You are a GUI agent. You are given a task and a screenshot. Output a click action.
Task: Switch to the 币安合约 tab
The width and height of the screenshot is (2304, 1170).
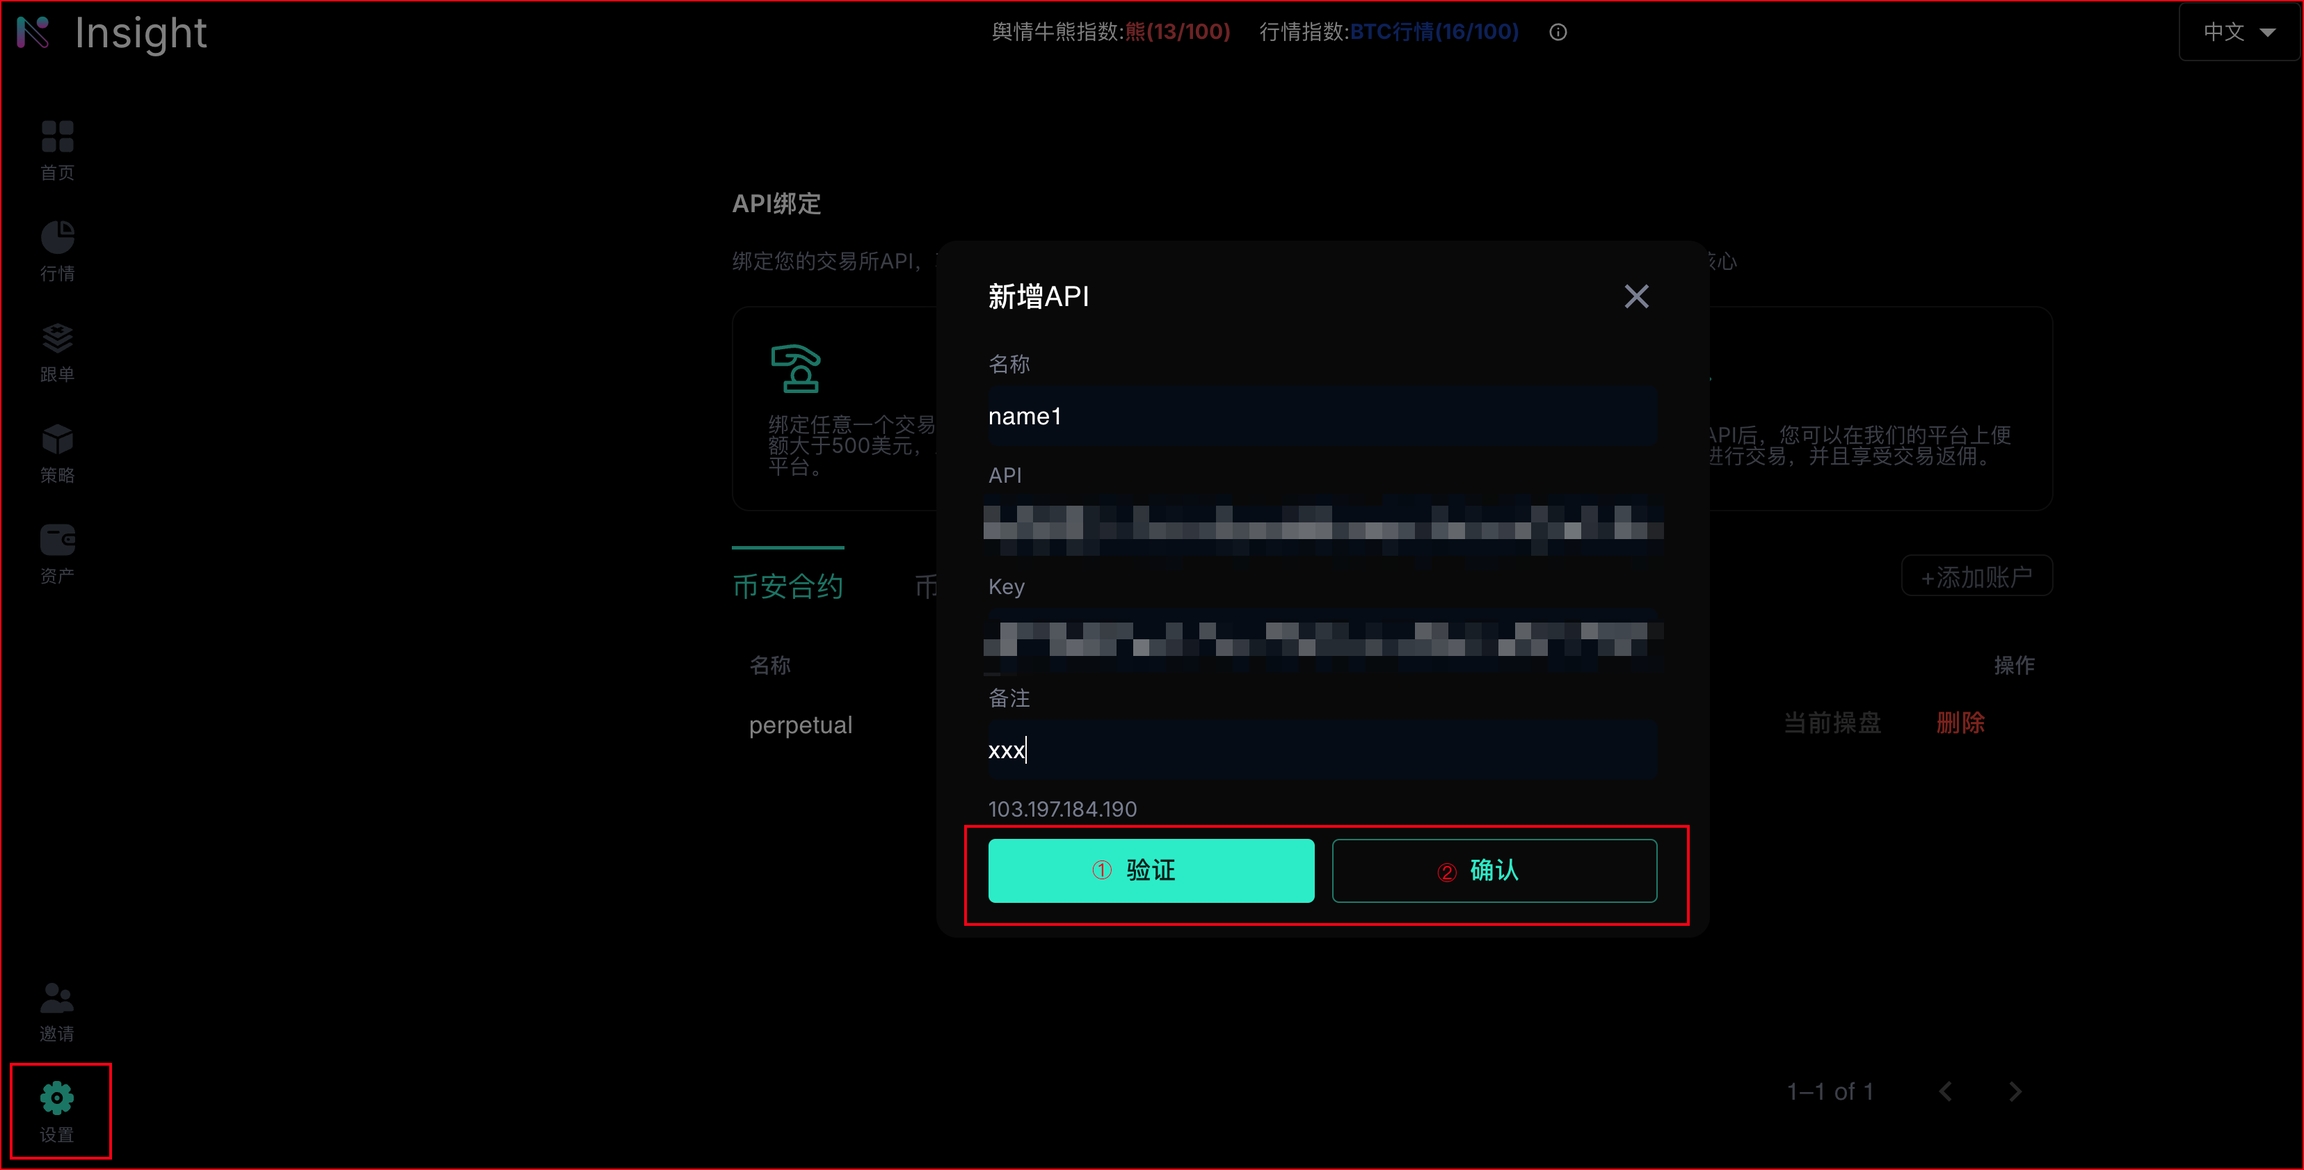click(x=788, y=586)
